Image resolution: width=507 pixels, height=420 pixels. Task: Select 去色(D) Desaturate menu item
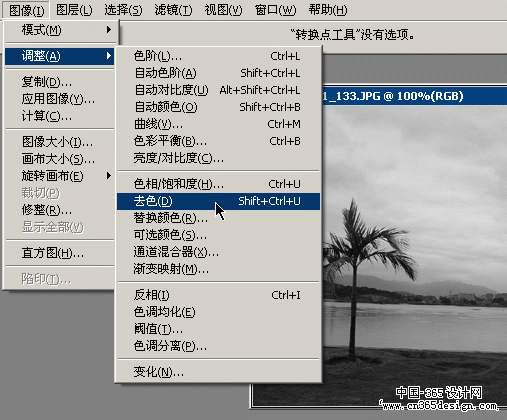(218, 201)
